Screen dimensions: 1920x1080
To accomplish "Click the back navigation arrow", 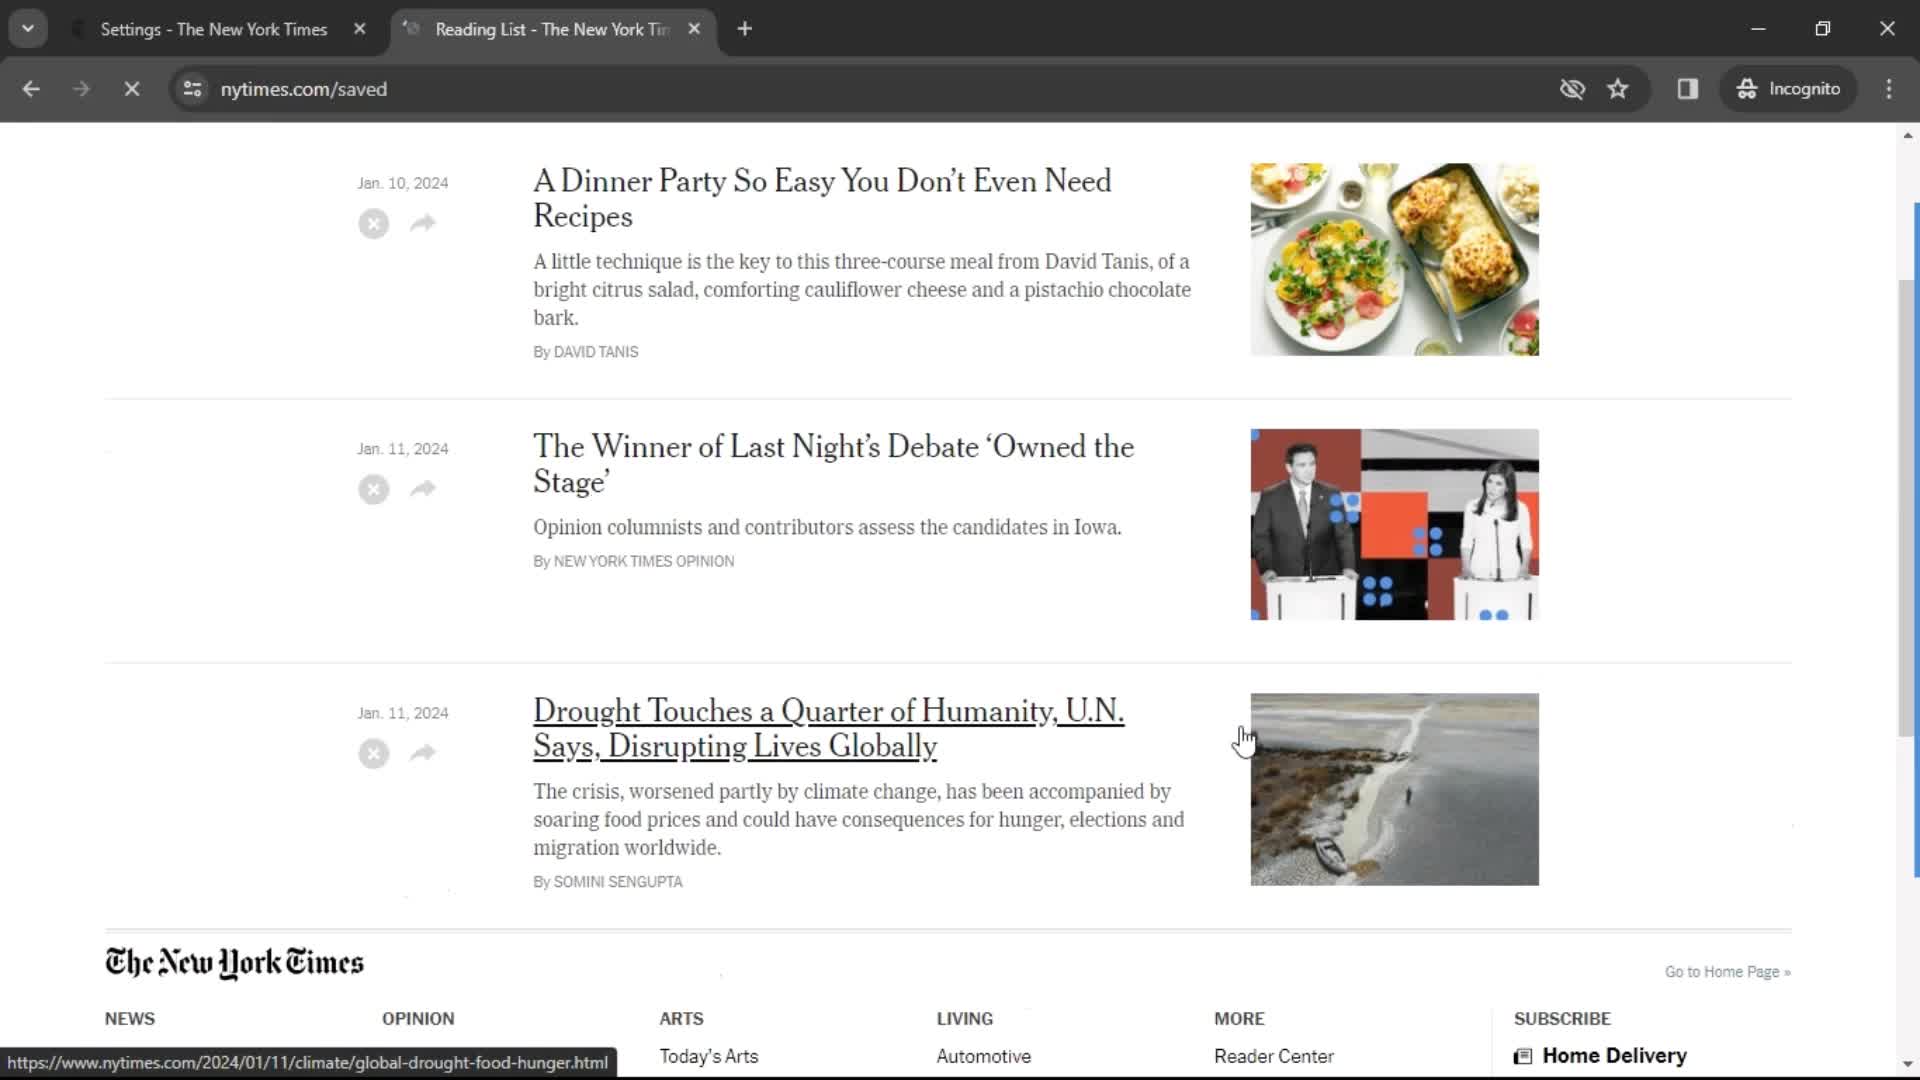I will (x=30, y=88).
